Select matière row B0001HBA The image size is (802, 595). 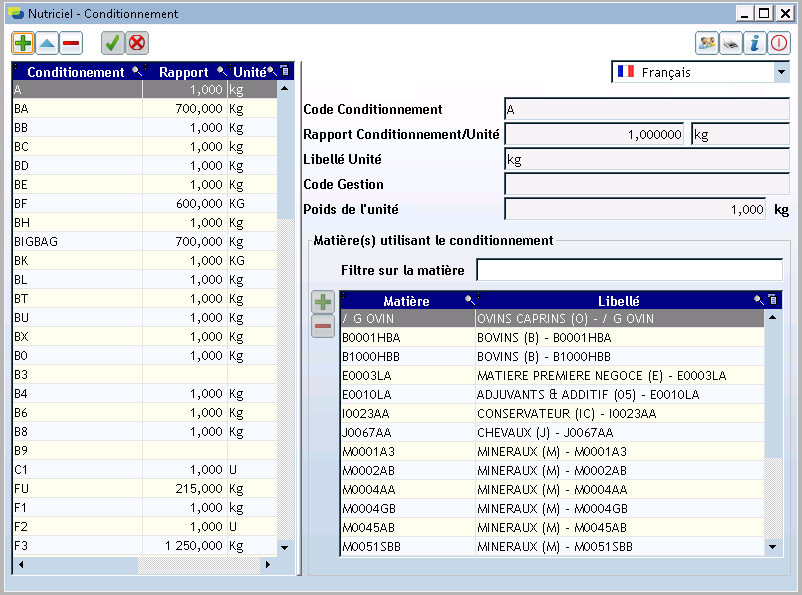552,338
